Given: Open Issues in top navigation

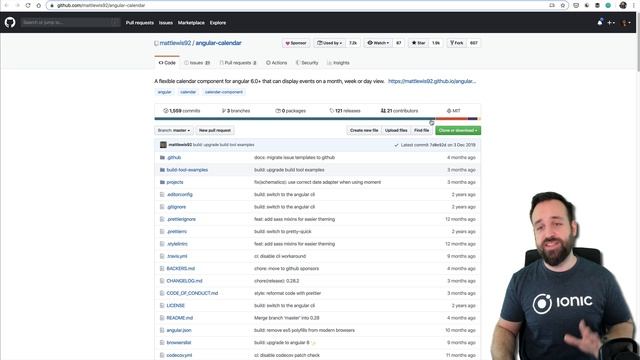Looking at the screenshot, I should 166,23.
